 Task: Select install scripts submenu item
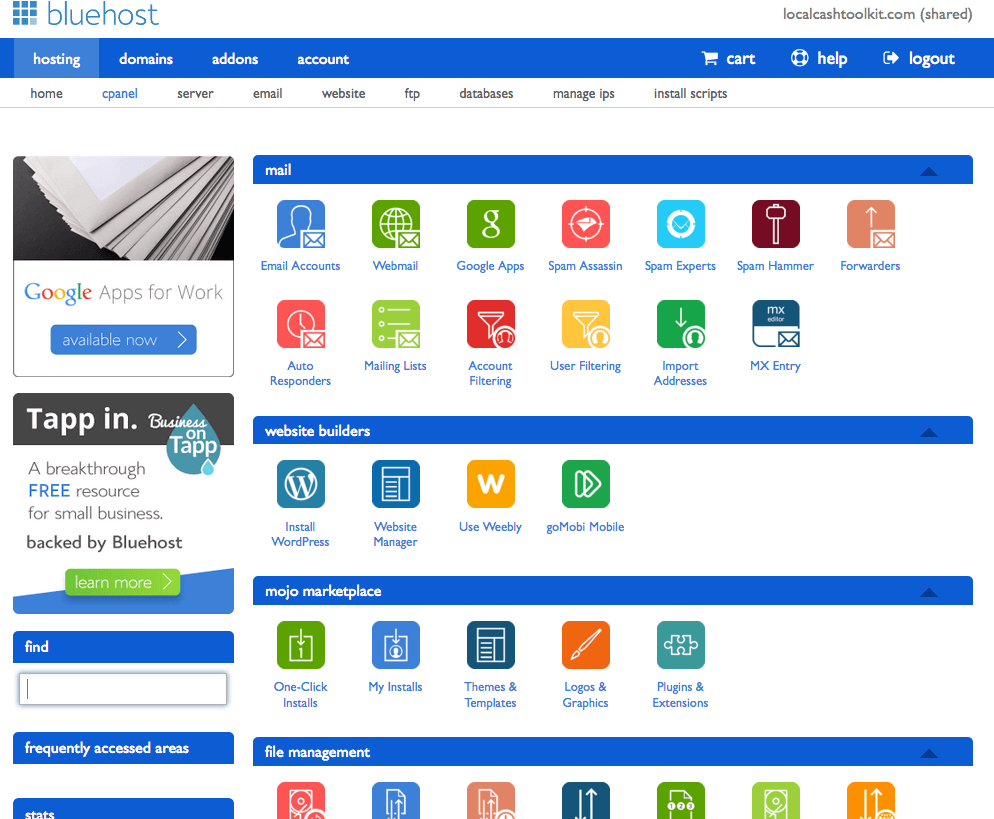(x=690, y=94)
